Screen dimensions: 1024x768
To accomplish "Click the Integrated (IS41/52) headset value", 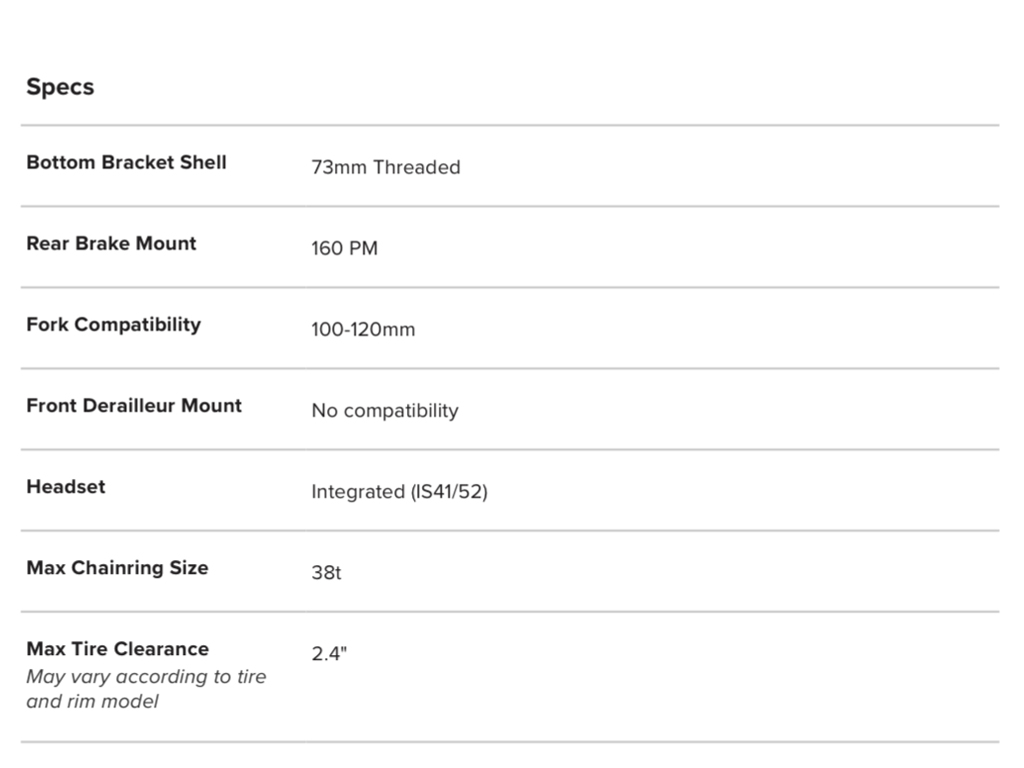I will pos(399,491).
